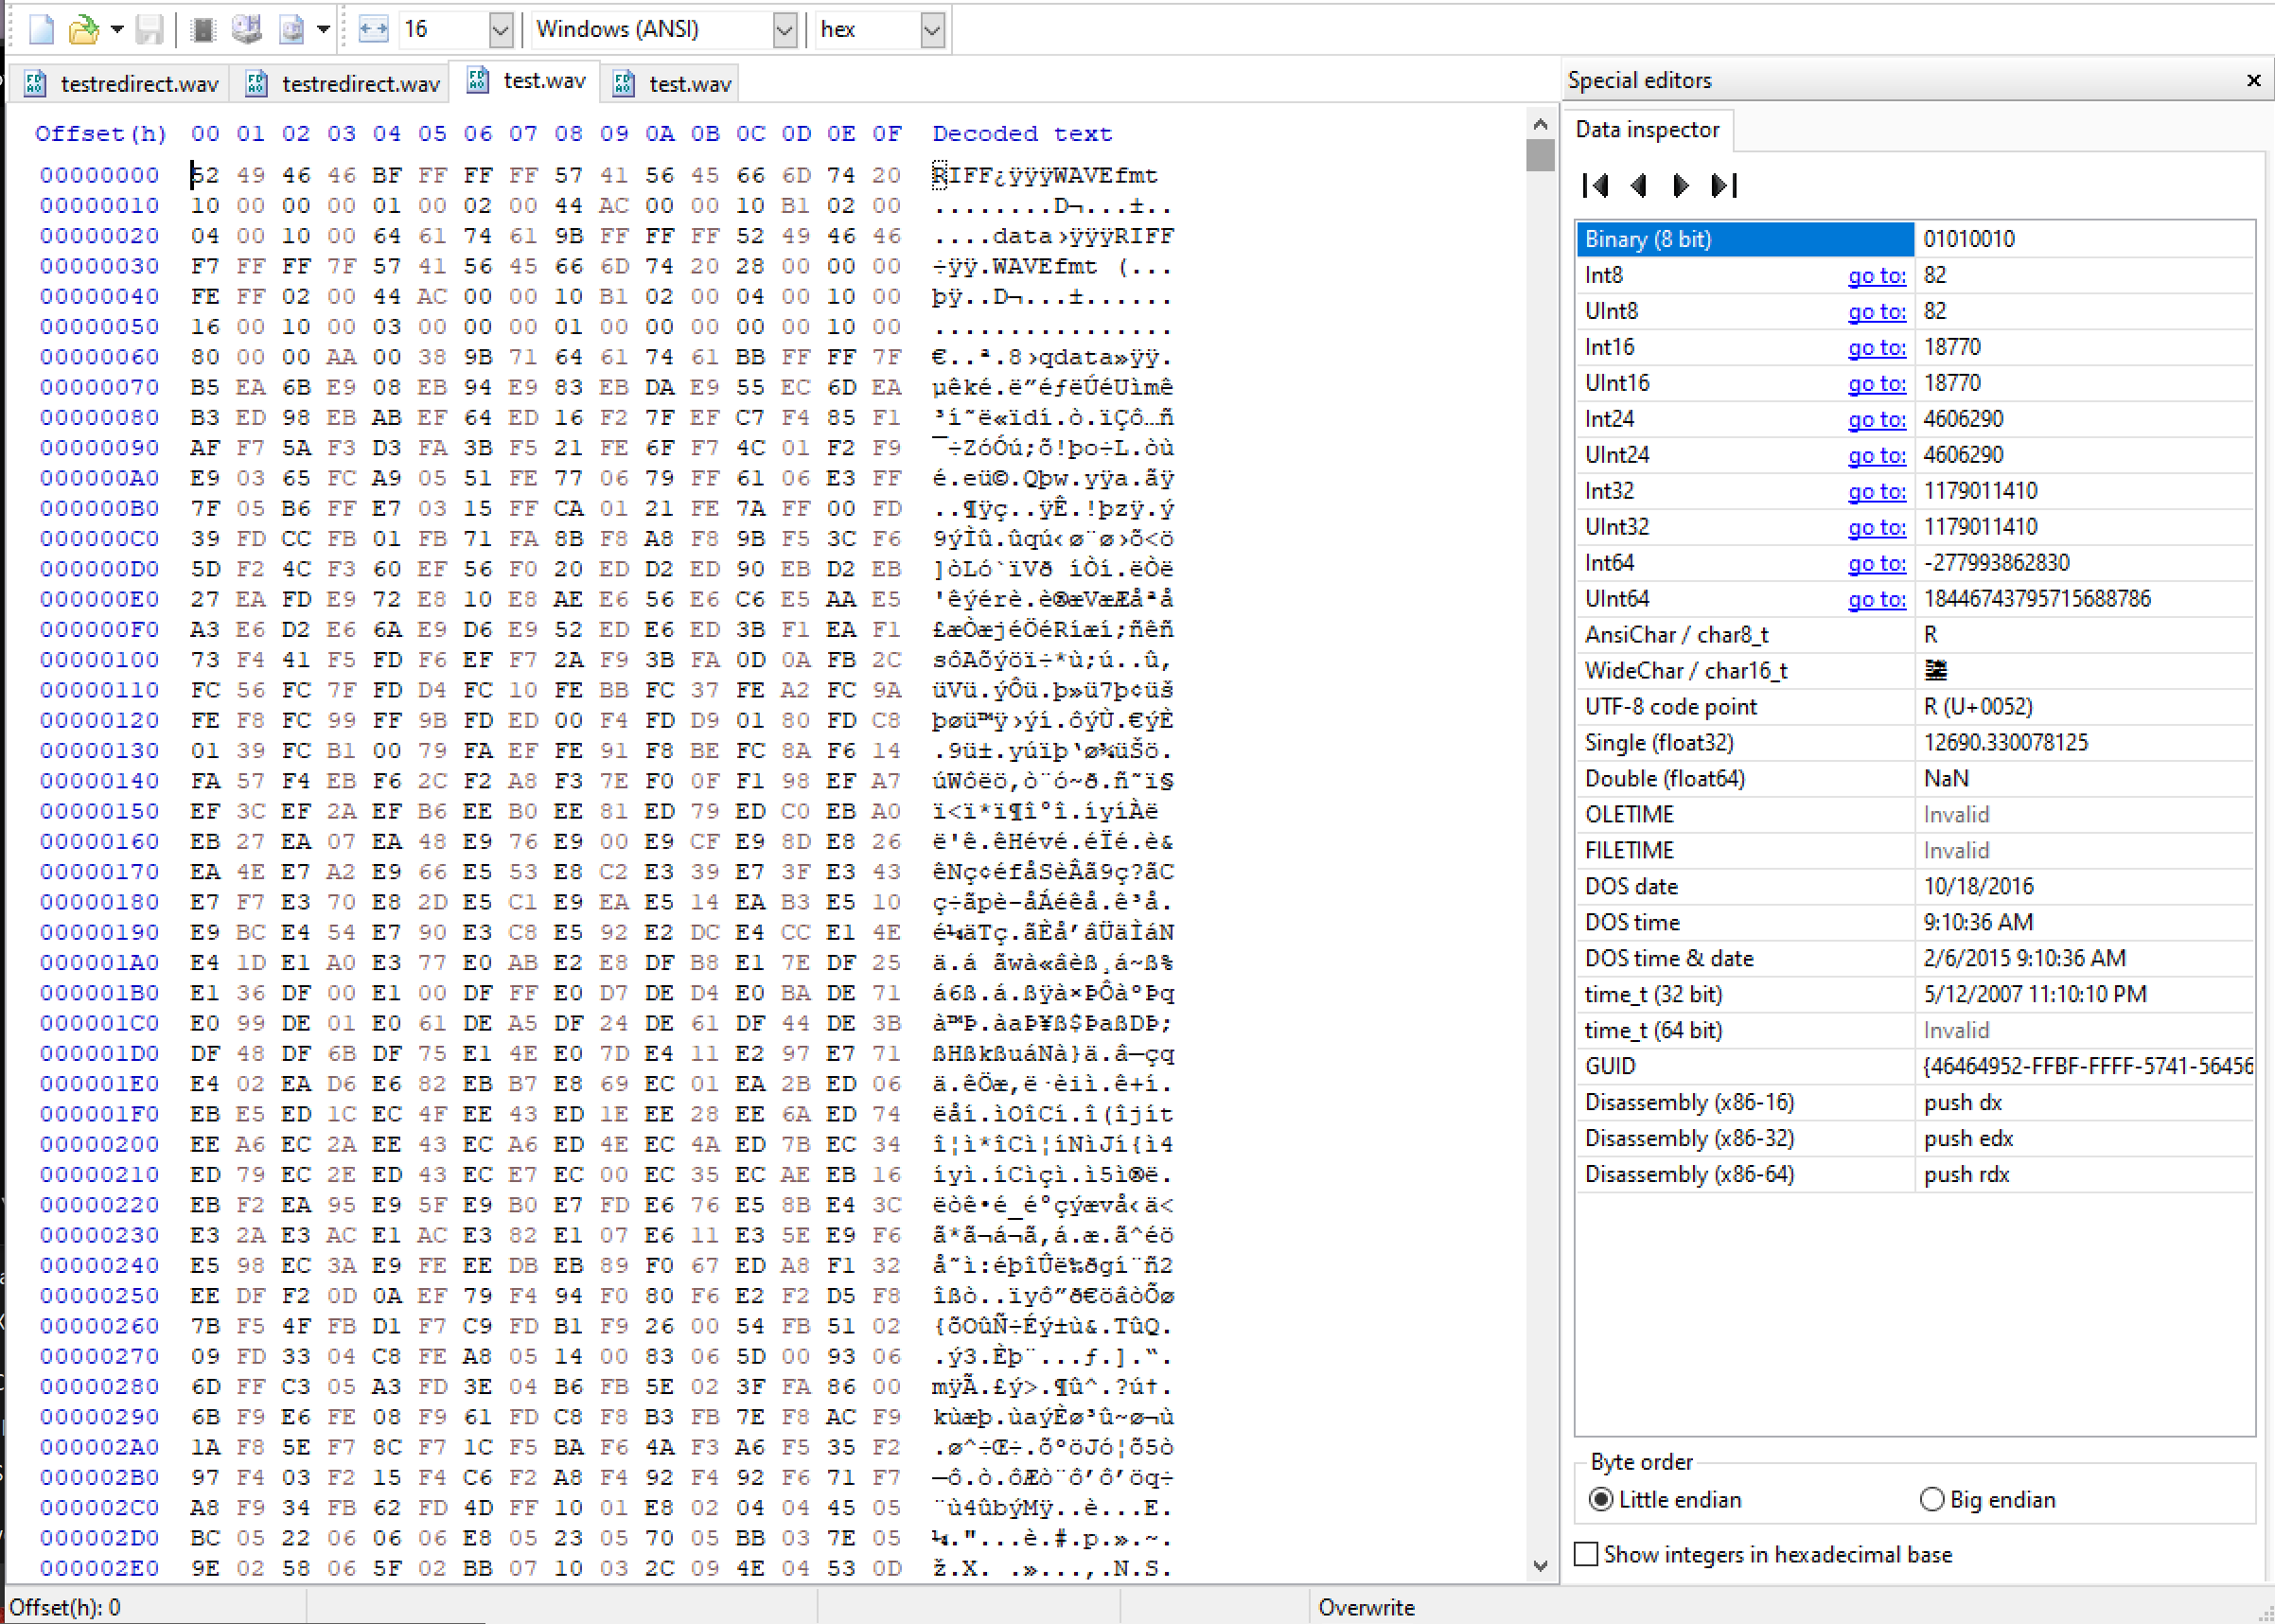Select Little endian byte order
The width and height of the screenshot is (2275, 1624).
(x=1601, y=1500)
